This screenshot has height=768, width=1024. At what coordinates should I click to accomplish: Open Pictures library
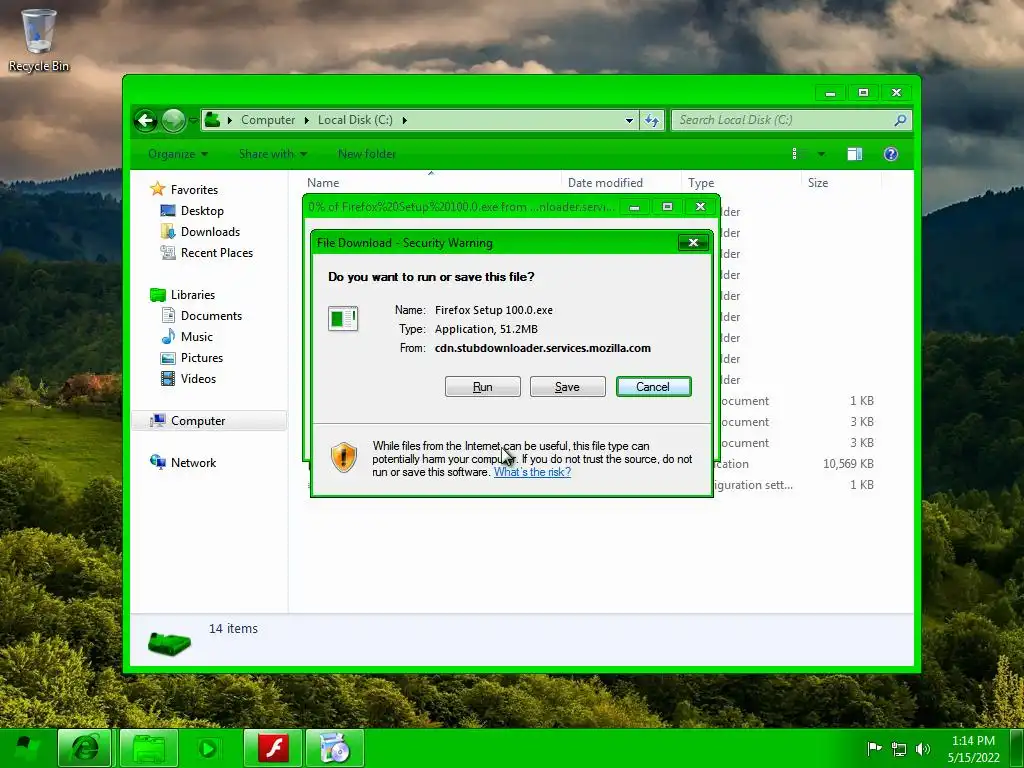202,358
